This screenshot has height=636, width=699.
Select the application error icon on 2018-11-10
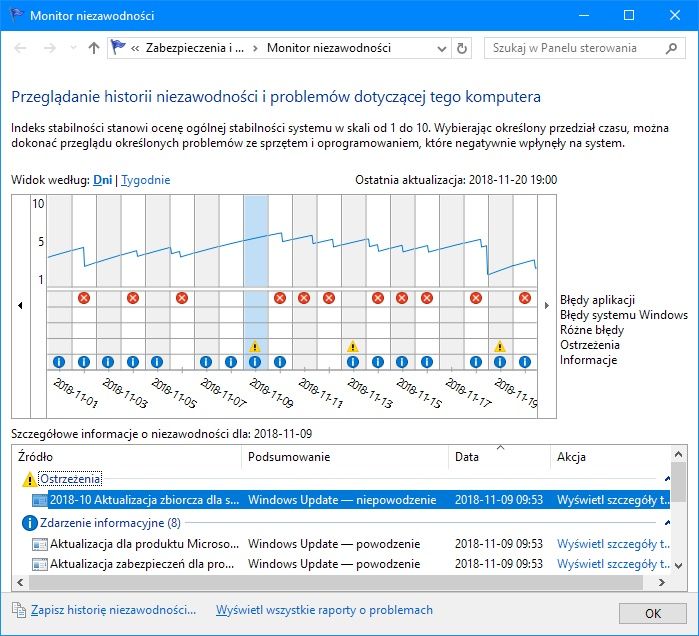(280, 298)
